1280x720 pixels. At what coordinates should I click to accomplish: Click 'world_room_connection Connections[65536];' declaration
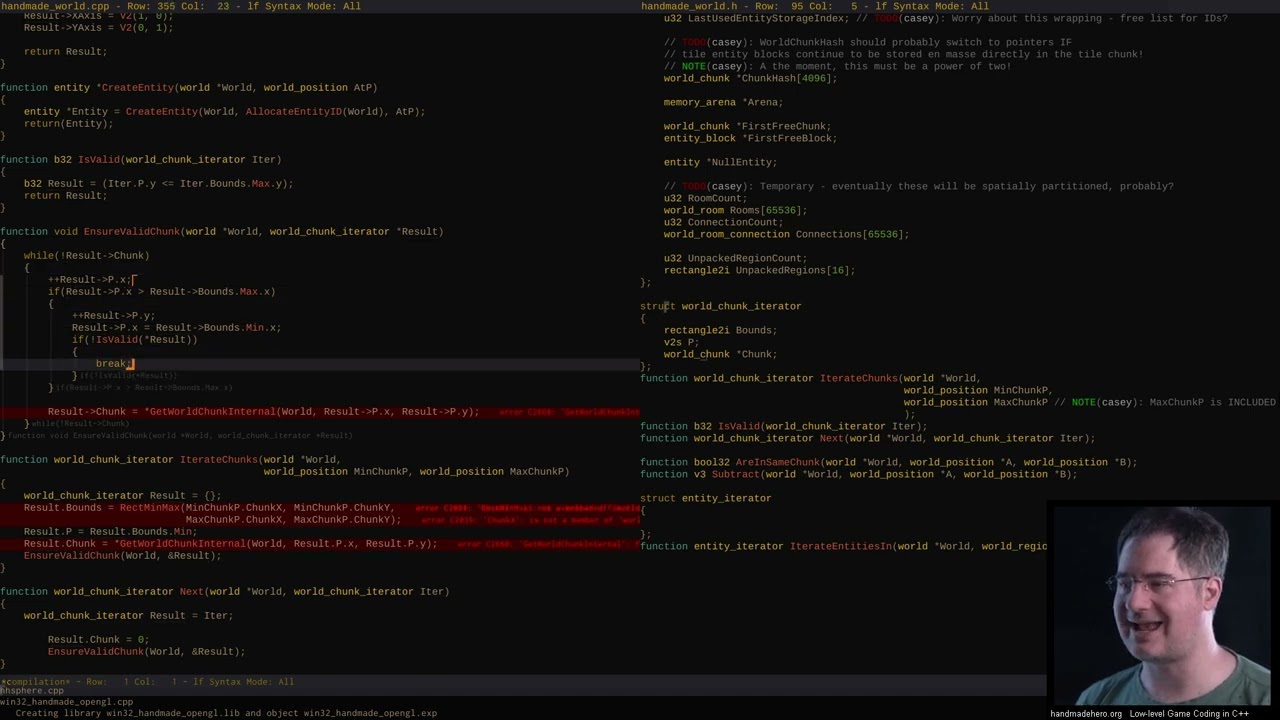click(x=786, y=234)
